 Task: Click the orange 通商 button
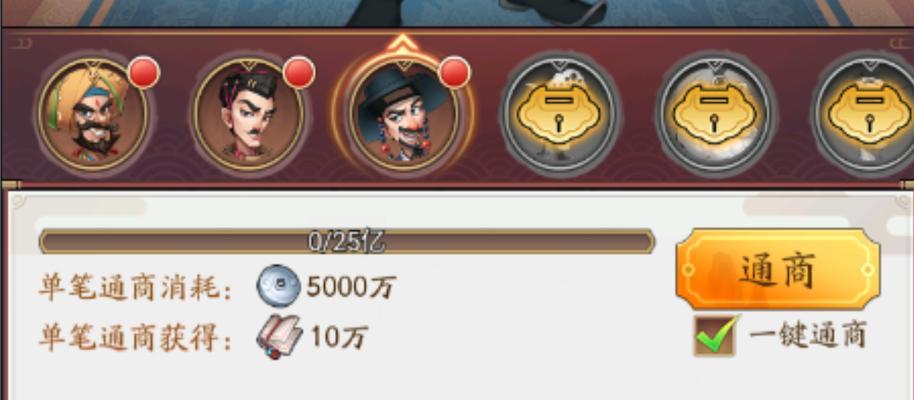778,269
